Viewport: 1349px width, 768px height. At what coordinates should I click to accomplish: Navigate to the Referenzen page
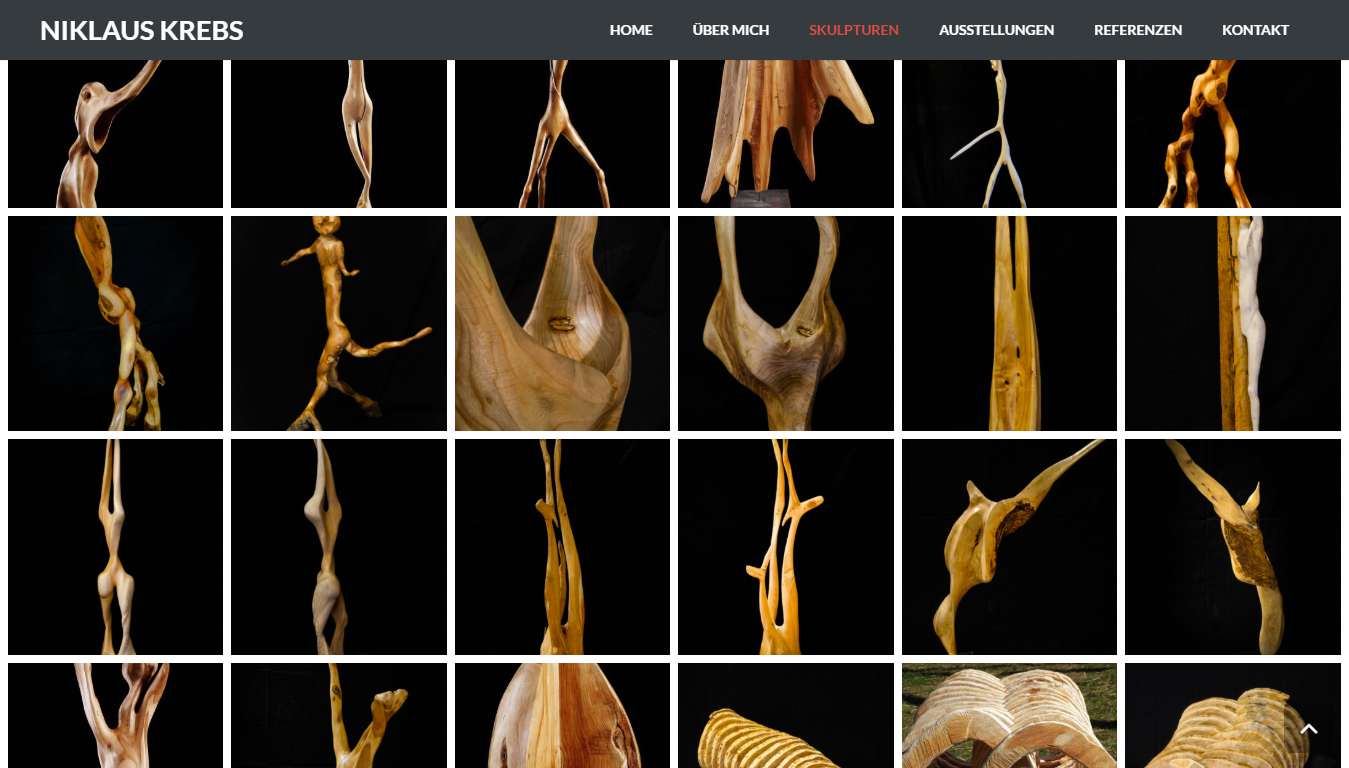click(1137, 30)
